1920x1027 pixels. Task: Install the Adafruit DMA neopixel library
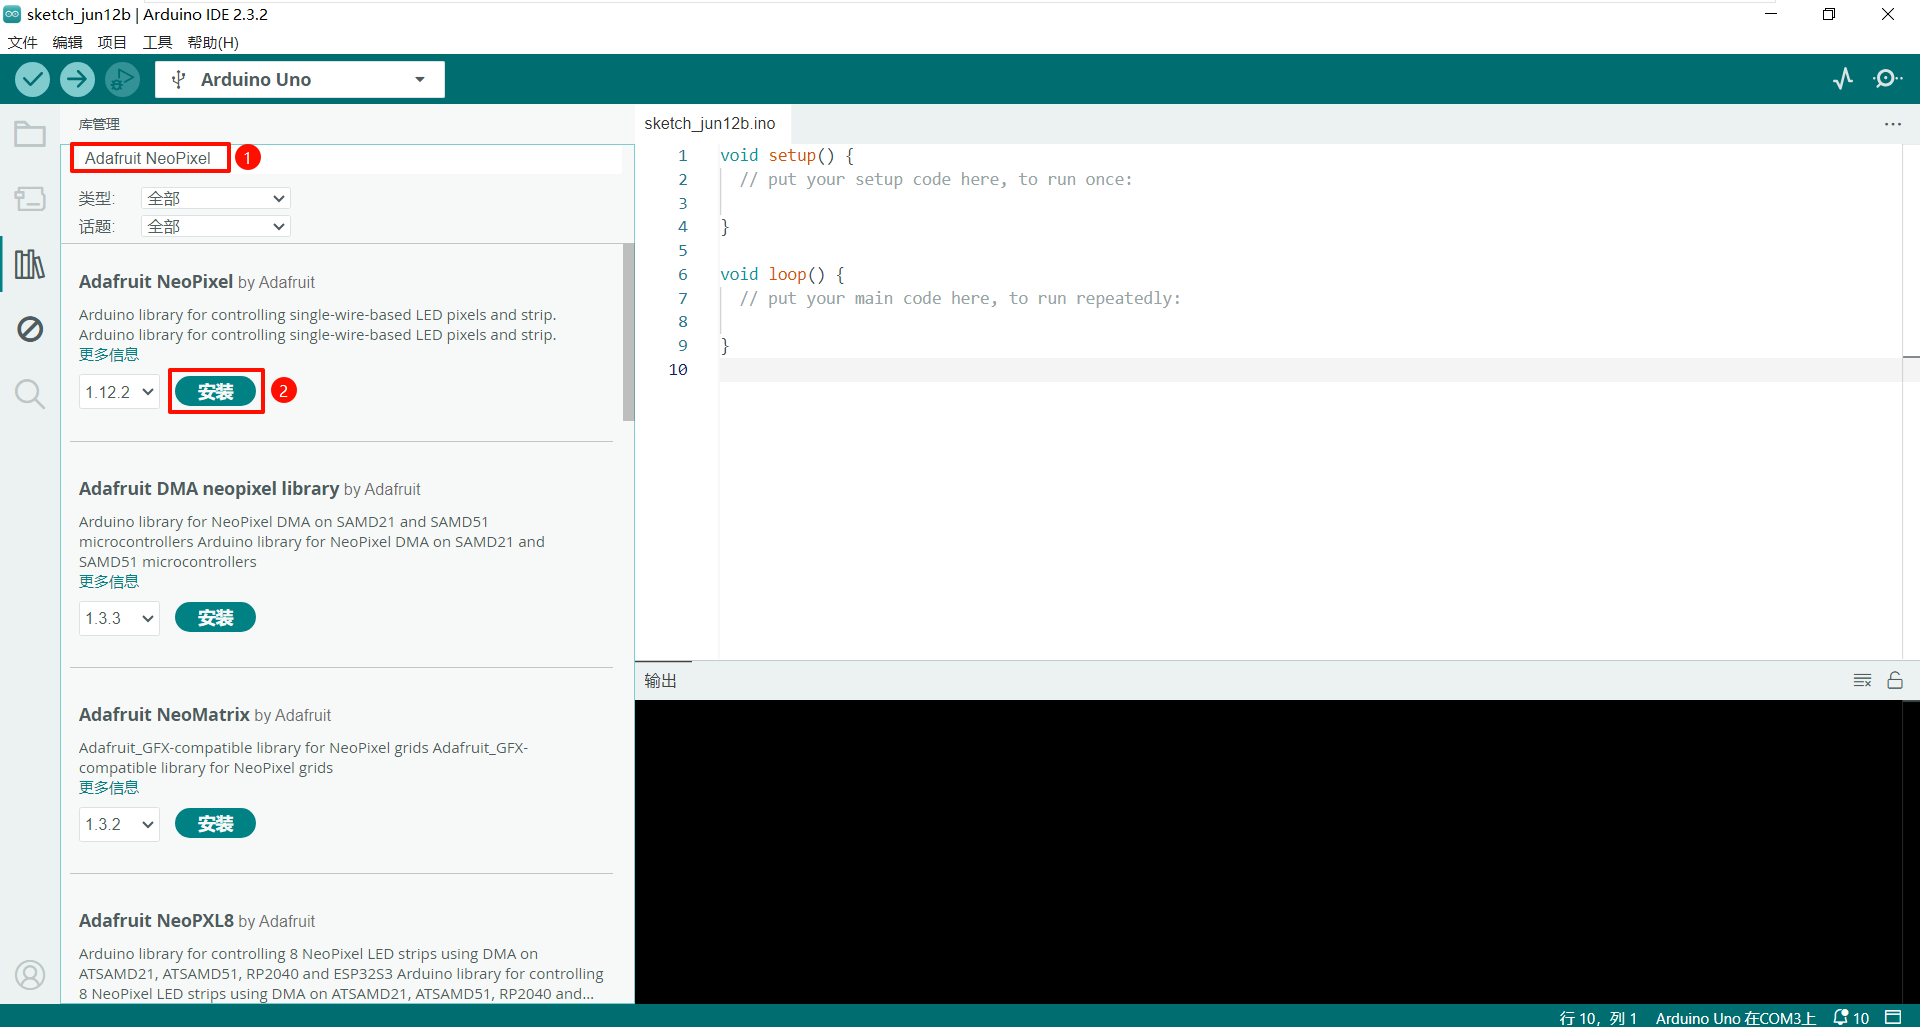(215, 617)
